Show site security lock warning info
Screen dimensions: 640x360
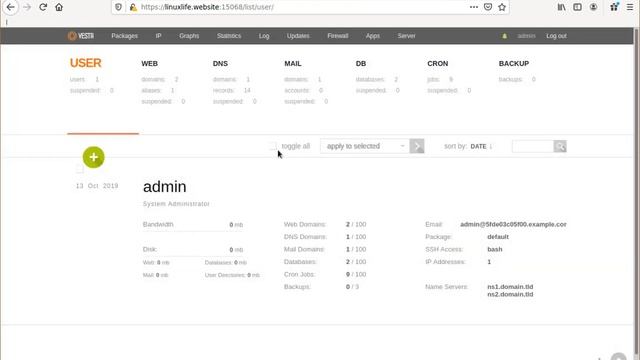click(x=133, y=7)
